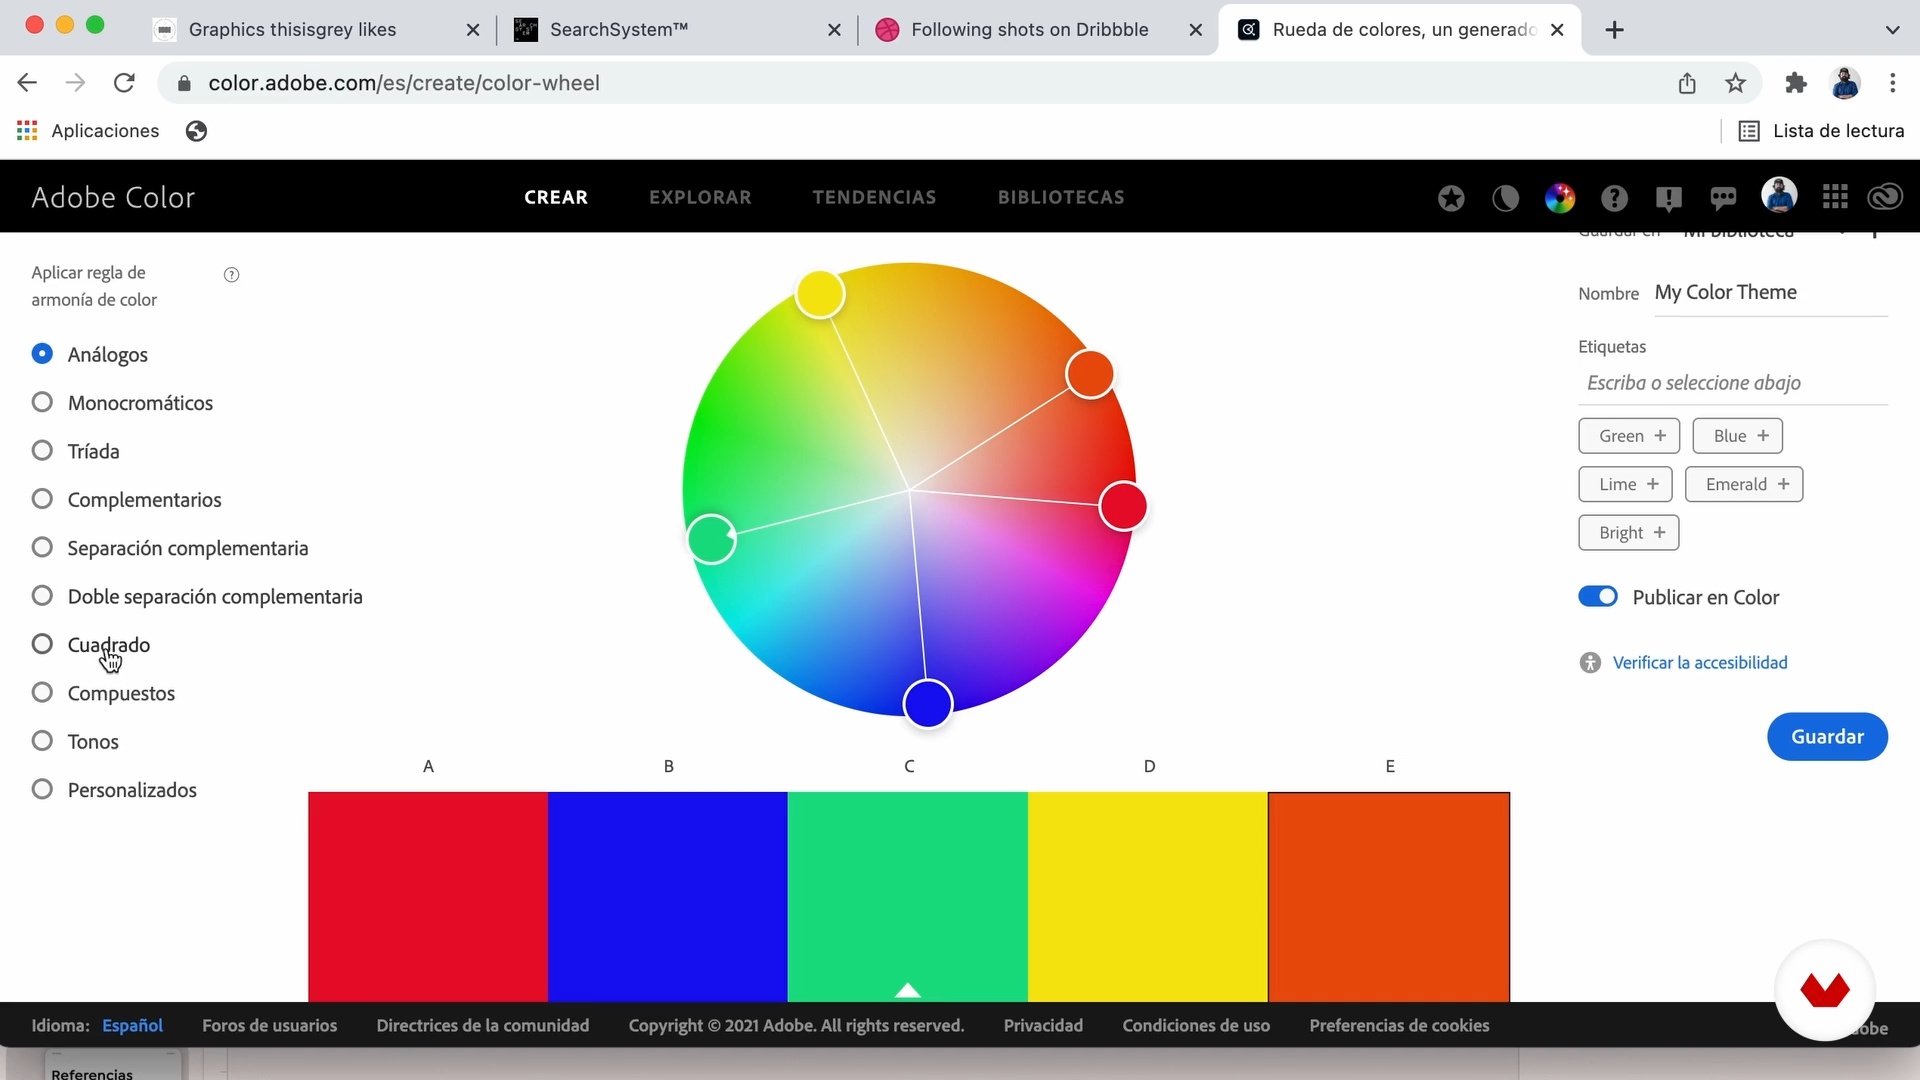
Task: Open the Chrome three-dot menu
Action: [1892, 83]
